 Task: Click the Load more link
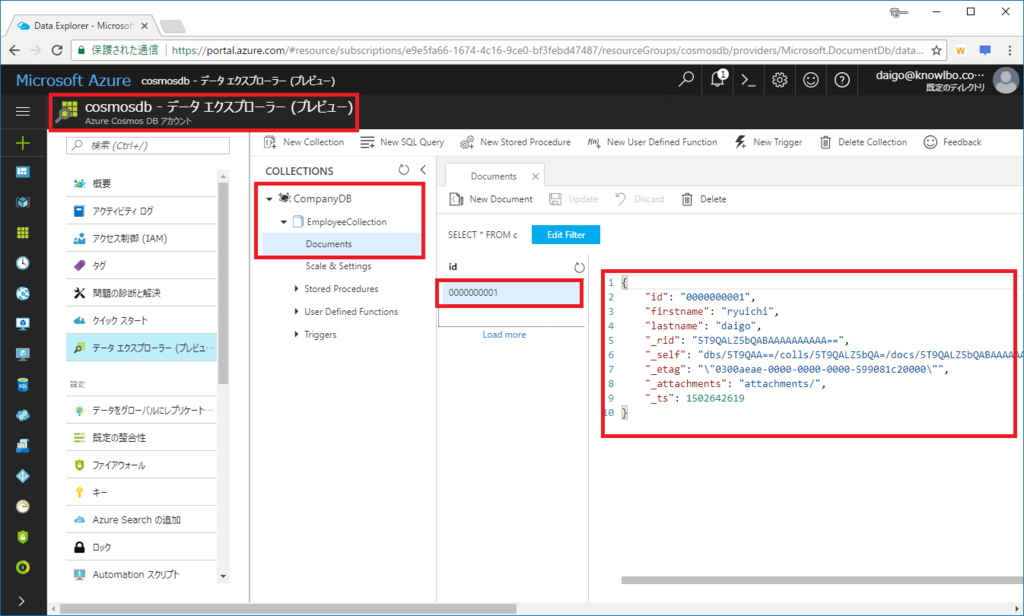pyautogui.click(x=504, y=334)
